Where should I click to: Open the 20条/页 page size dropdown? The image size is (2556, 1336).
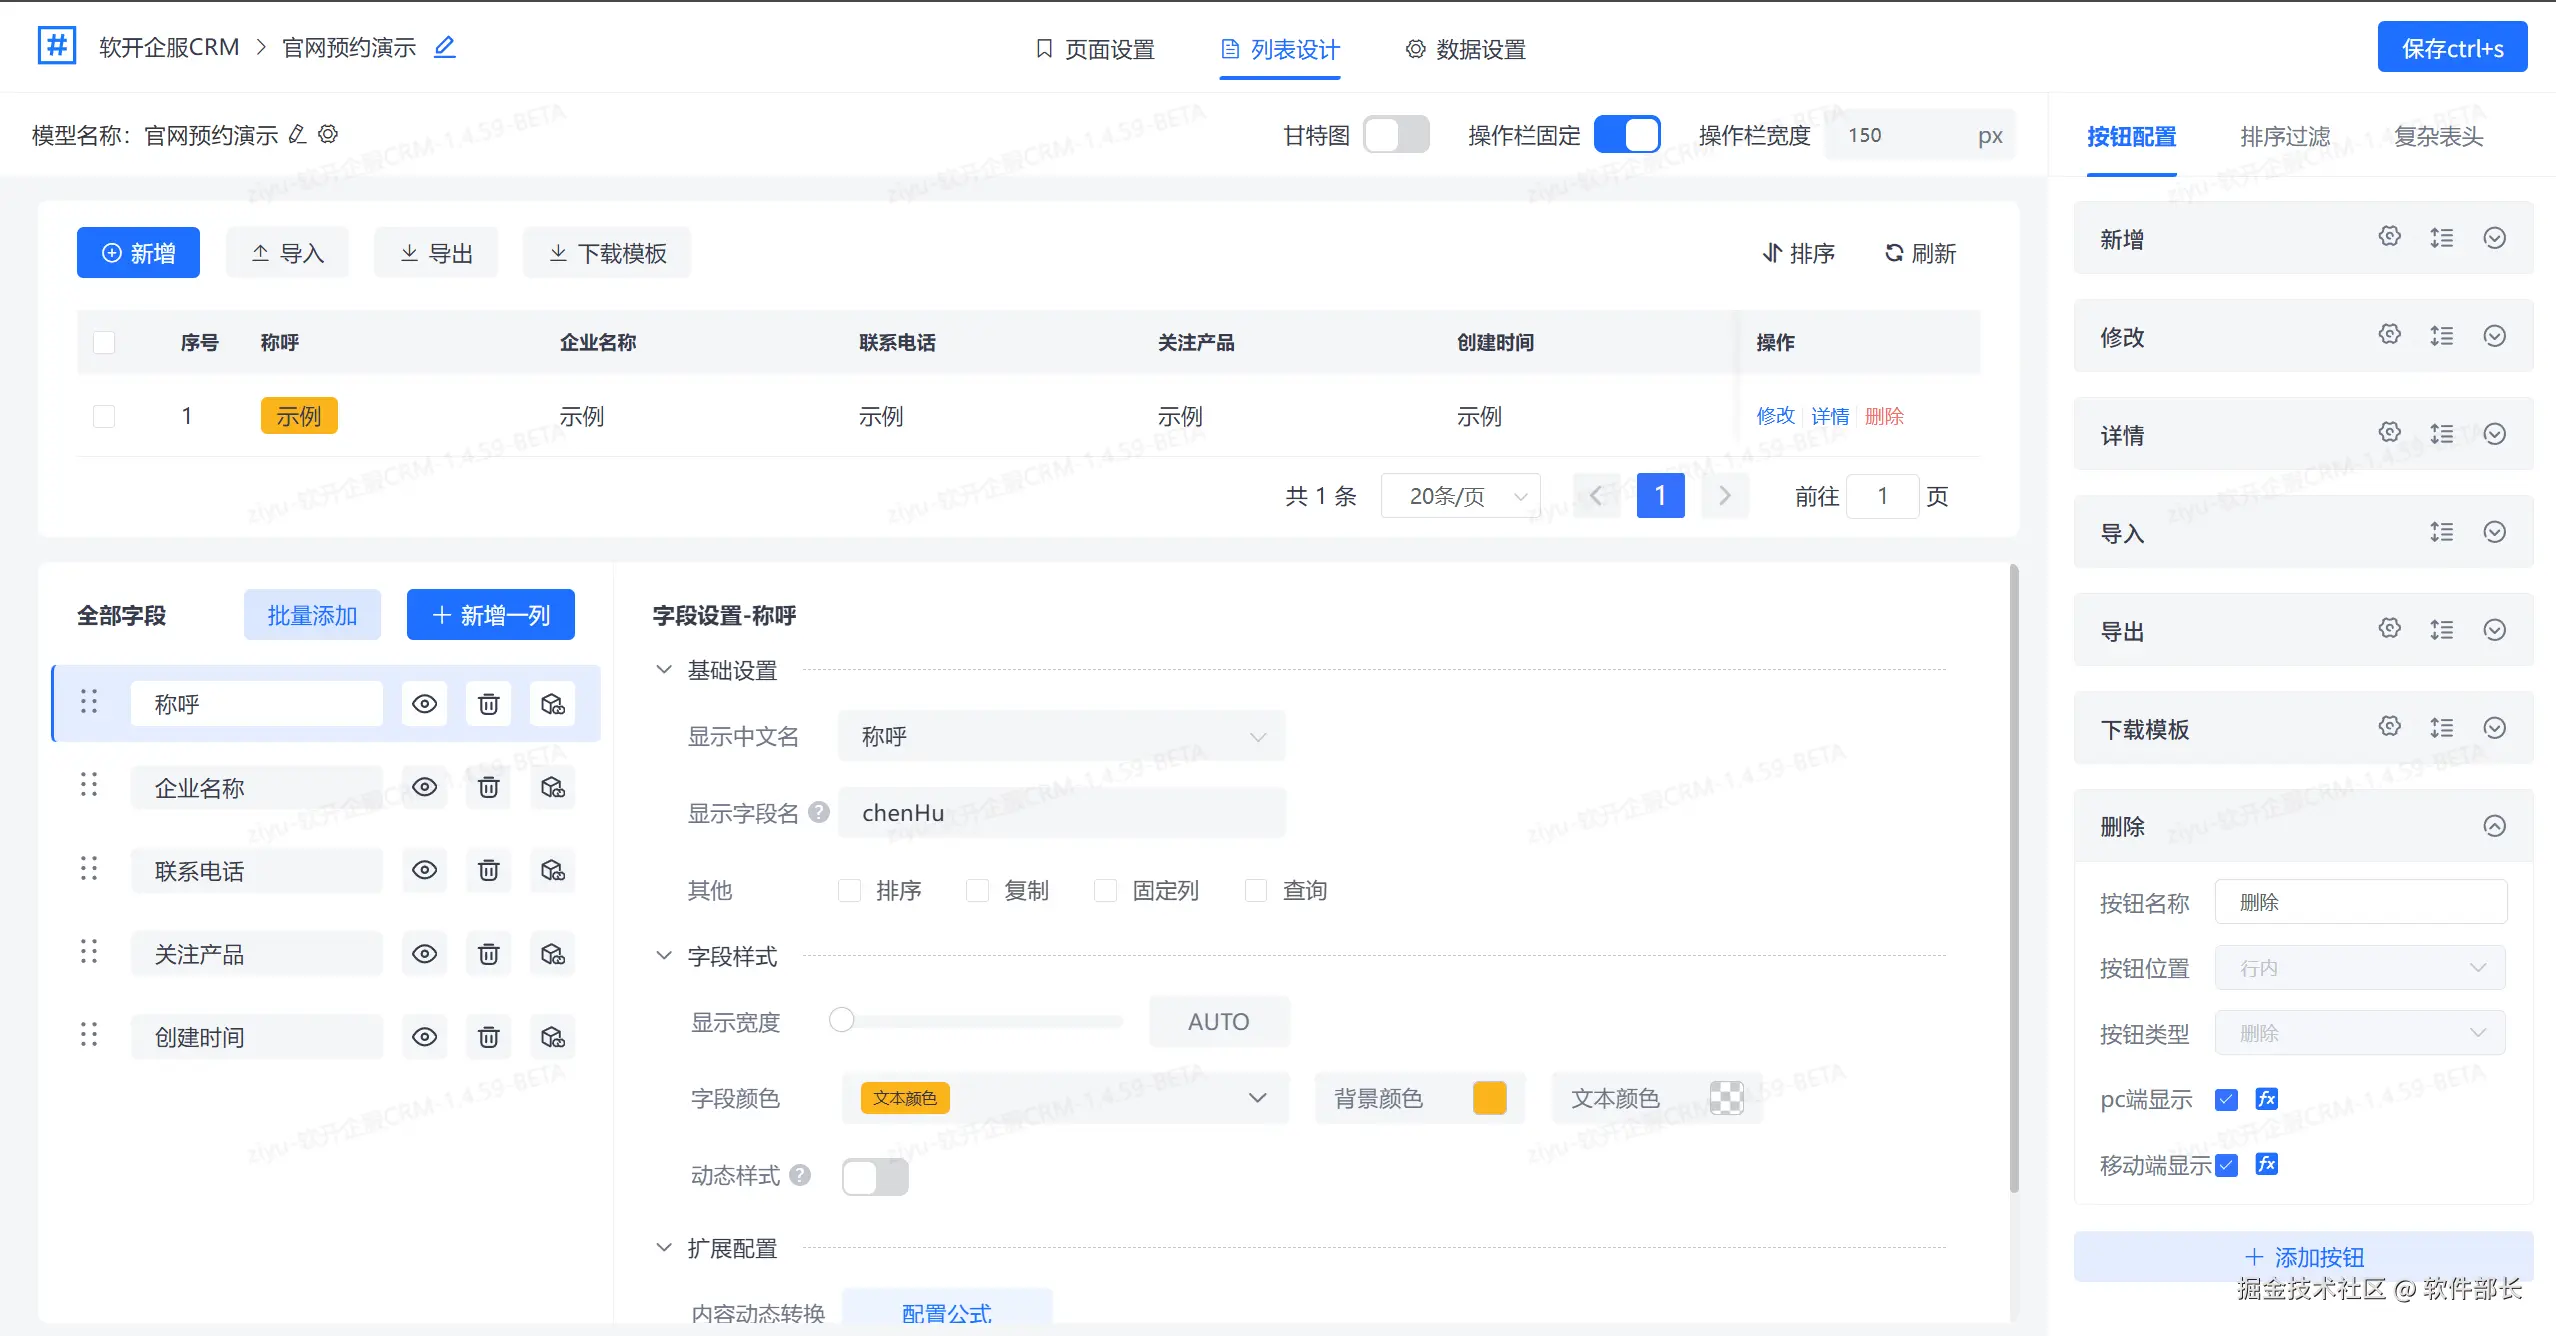tap(1460, 496)
